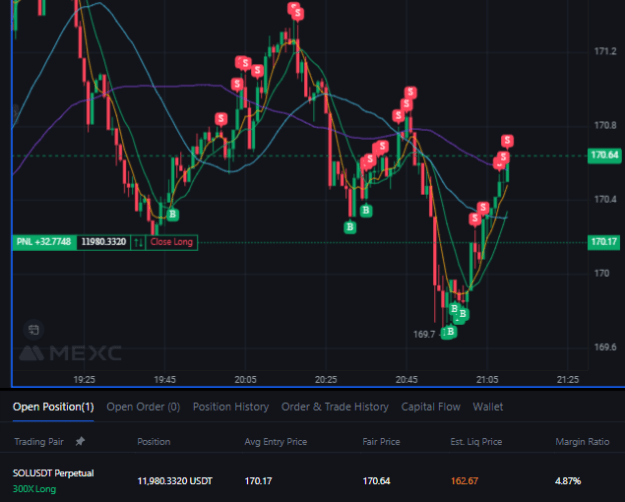Viewport: 625px width, 502px height.
Task: Click the 170.17 average entry price value
Action: (x=258, y=481)
